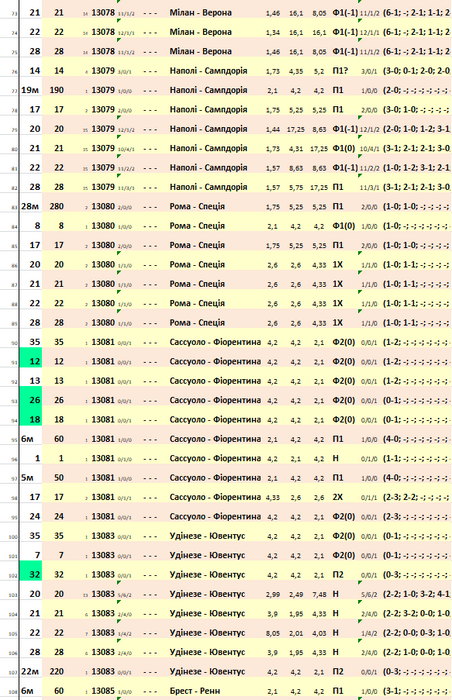Select the odds cell "2,49"
The image size is (452, 700).
pos(296,594)
